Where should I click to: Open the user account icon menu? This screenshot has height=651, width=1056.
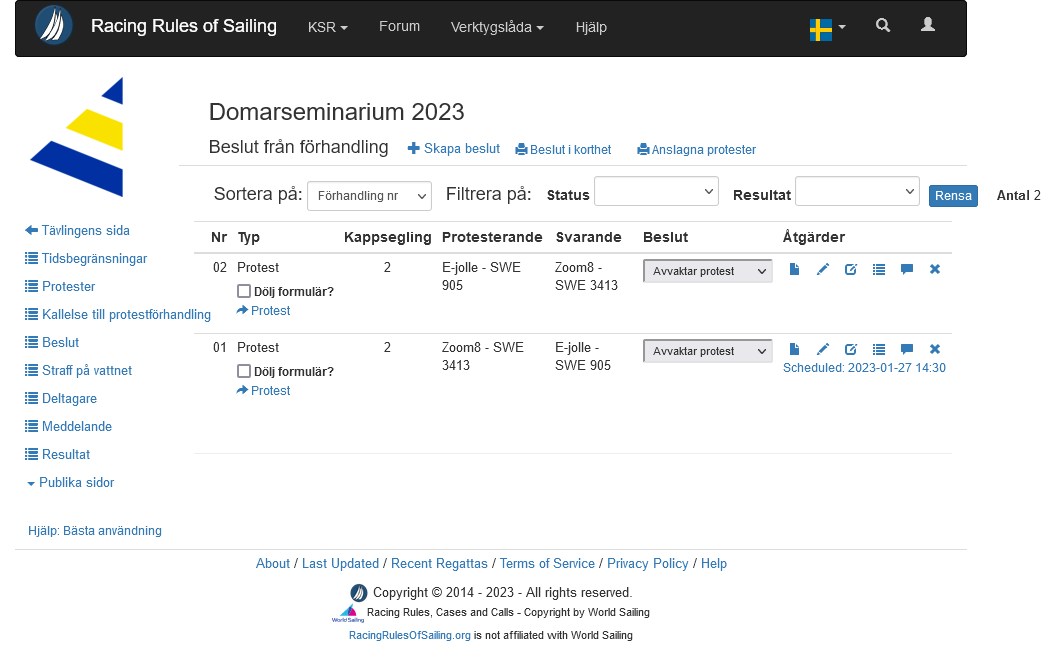928,26
